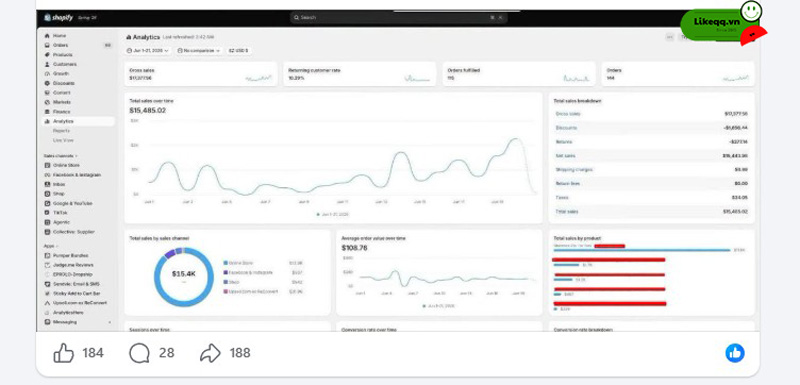The height and width of the screenshot is (385, 800).
Task: Open the Google & YouTube channel
Action: (72, 203)
